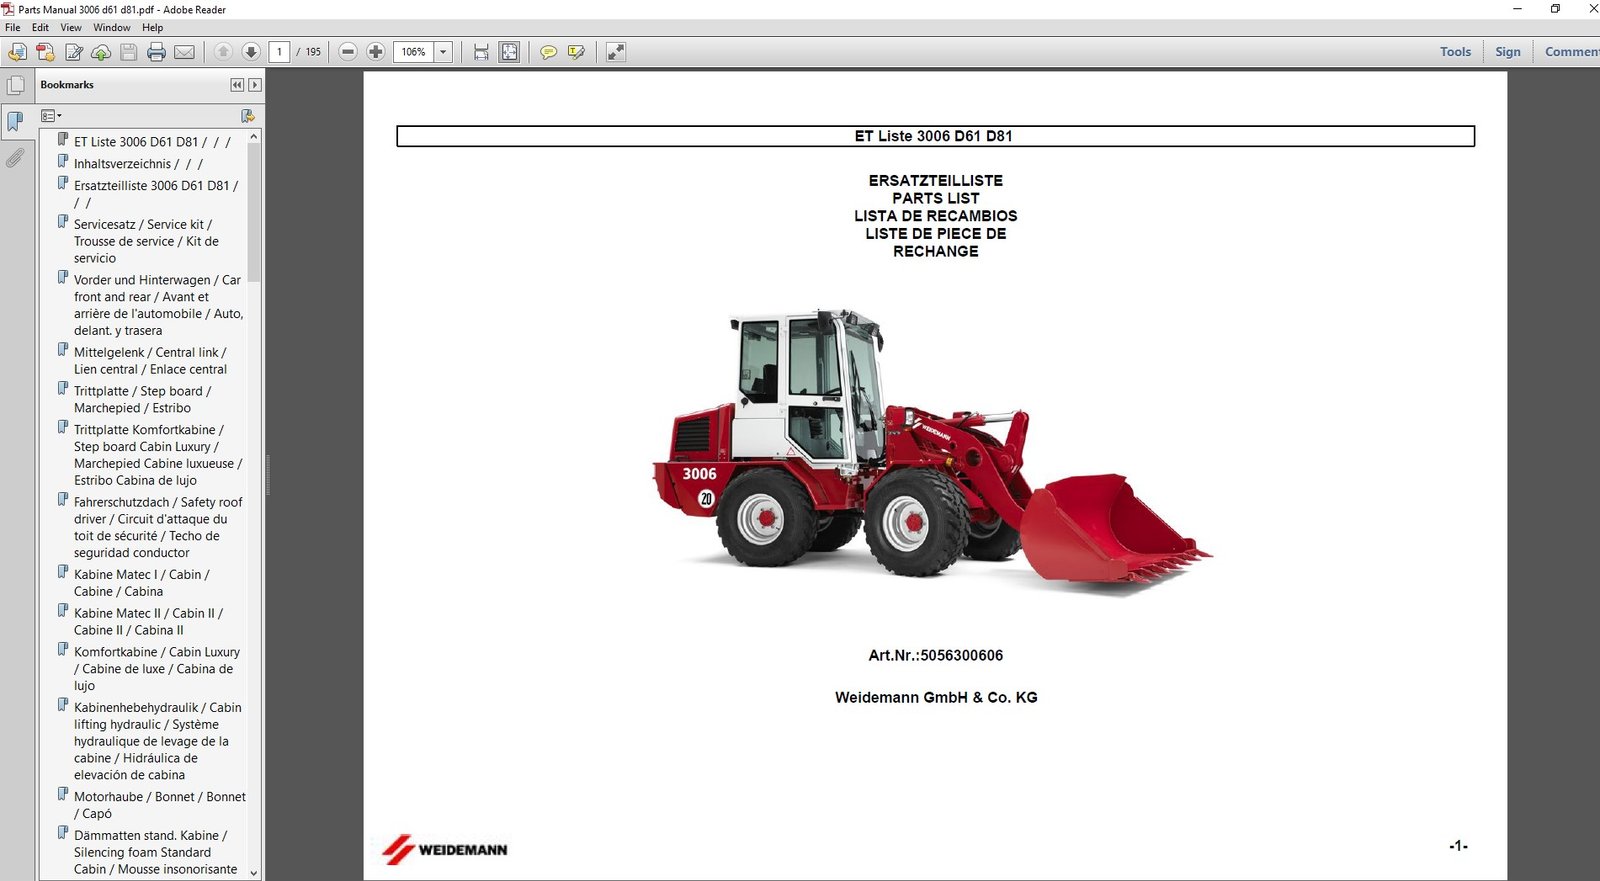Open the bookmarks options menu
Screen dimensions: 1600x881
coord(51,116)
